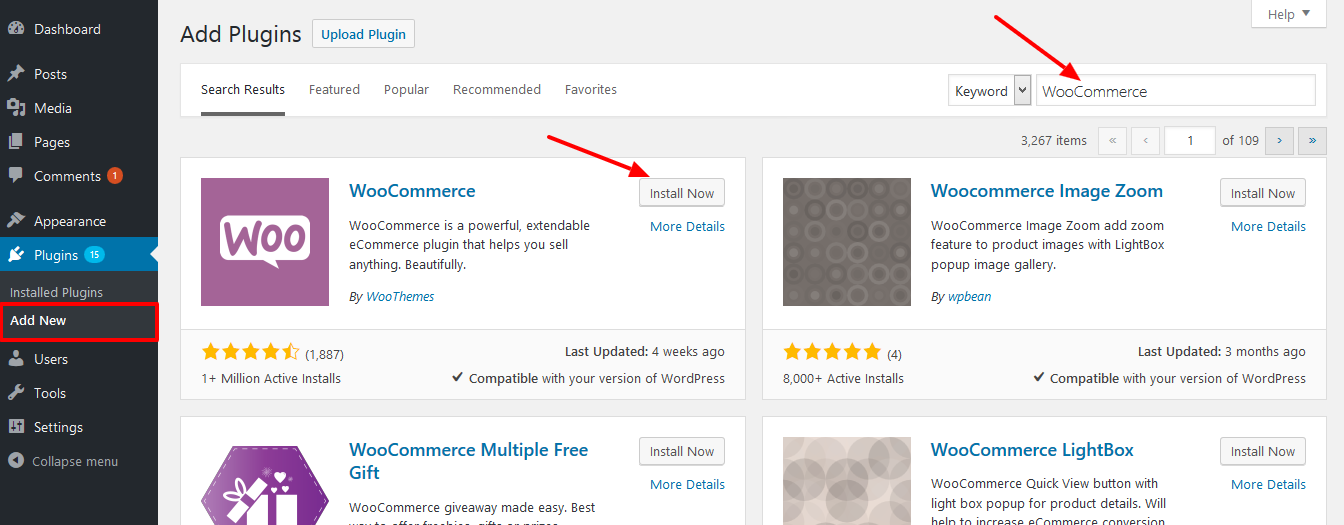The height and width of the screenshot is (525, 1344).
Task: Click the Comments speech bubble icon
Action: point(16,176)
